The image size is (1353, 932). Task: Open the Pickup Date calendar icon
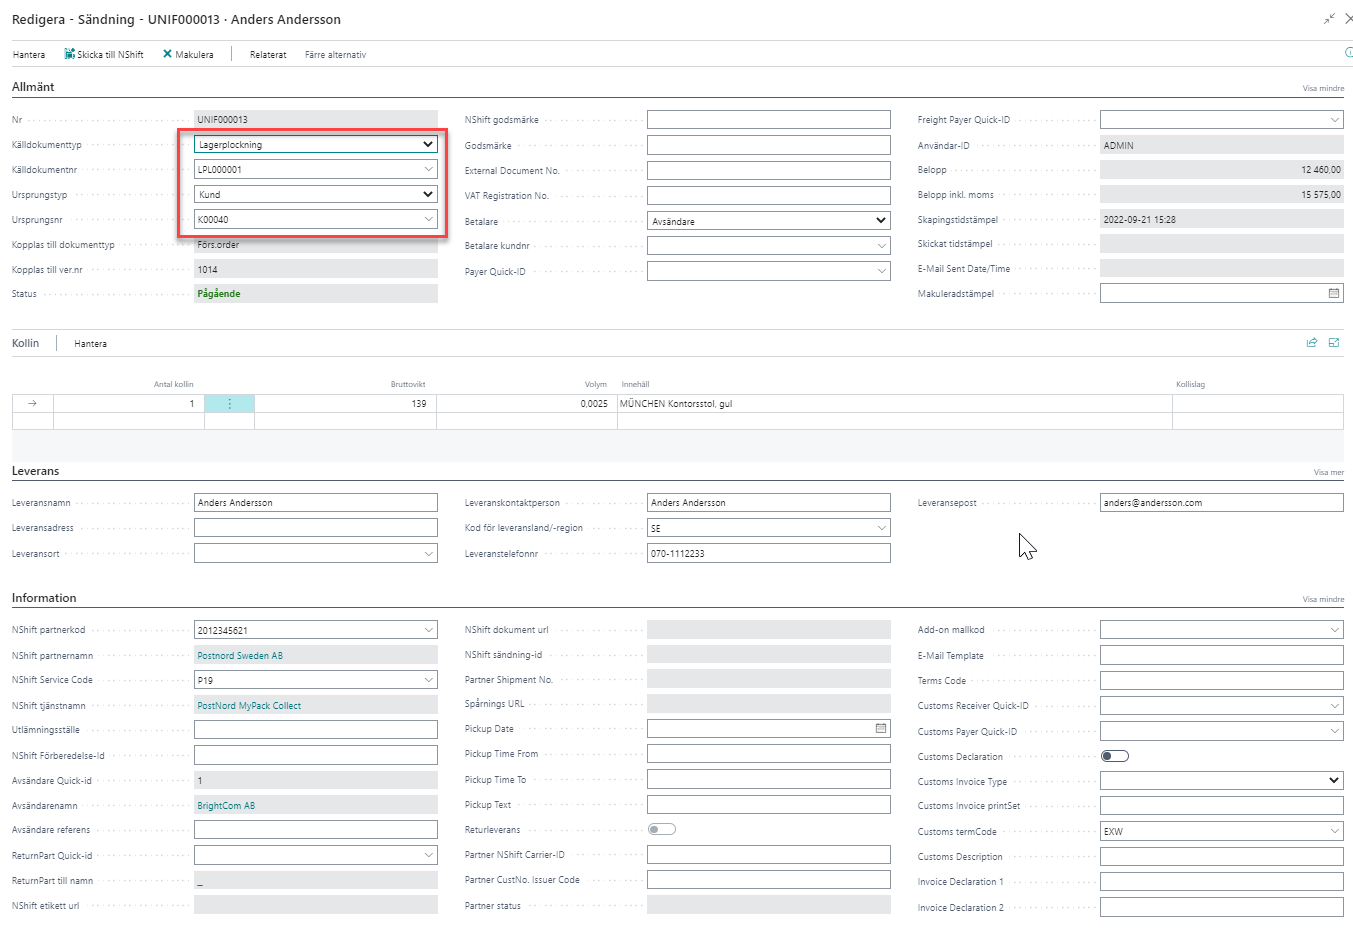pyautogui.click(x=880, y=728)
